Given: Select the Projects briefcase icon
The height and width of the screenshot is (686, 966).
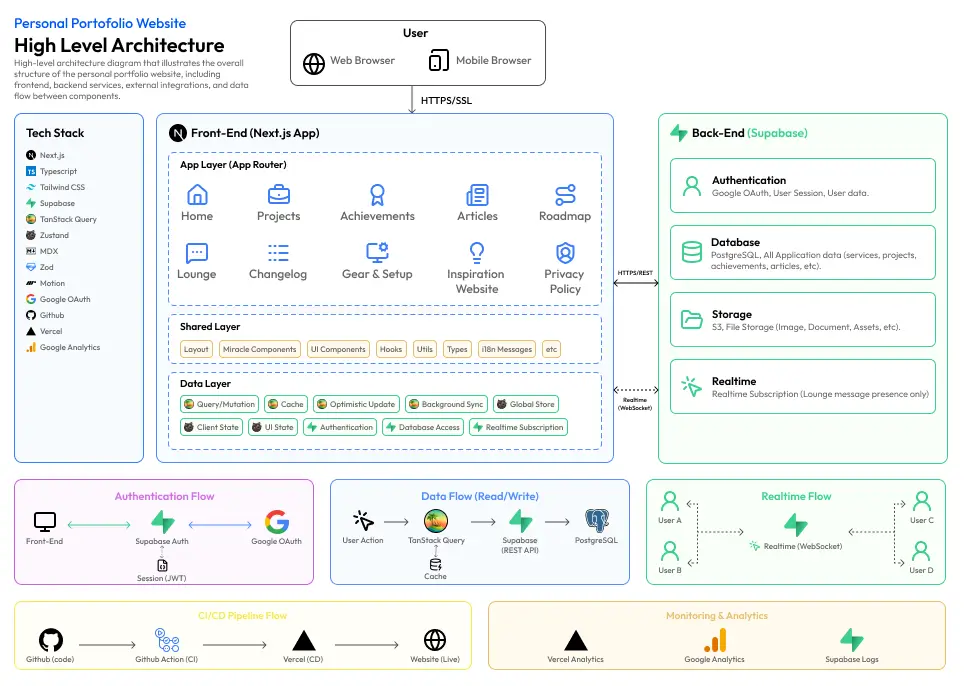Looking at the screenshot, I should coord(278,195).
